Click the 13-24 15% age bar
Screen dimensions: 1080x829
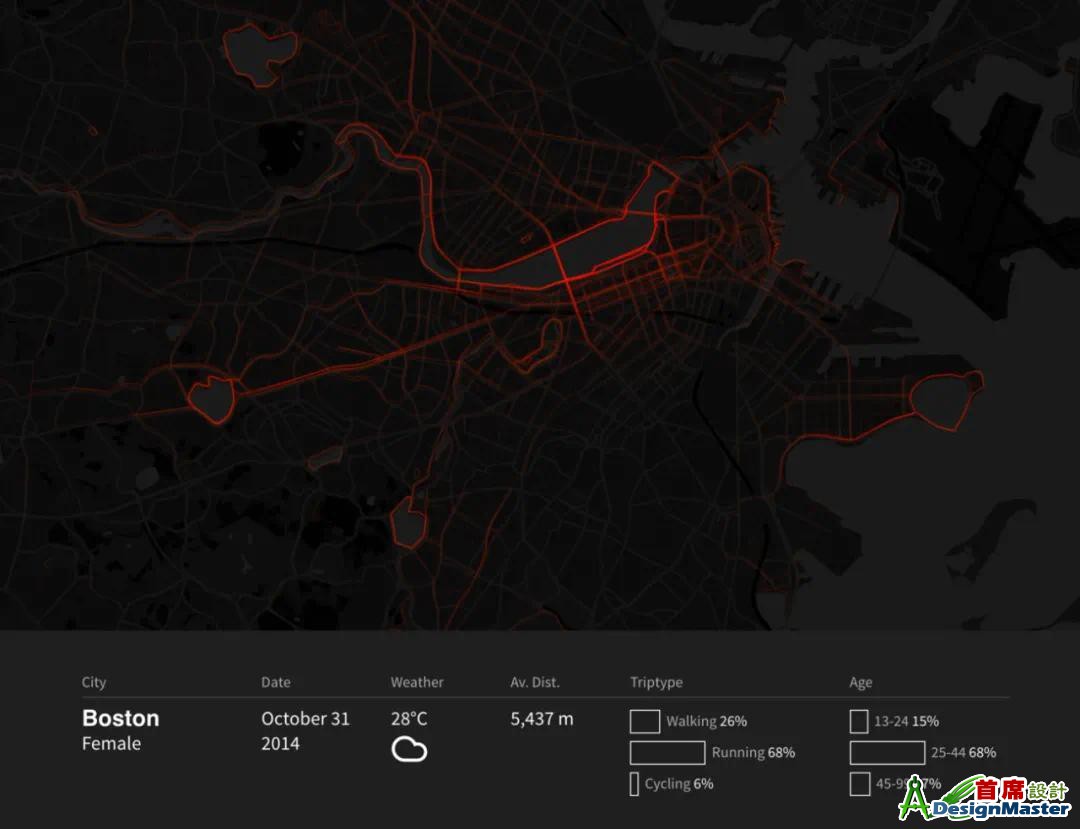click(x=859, y=722)
